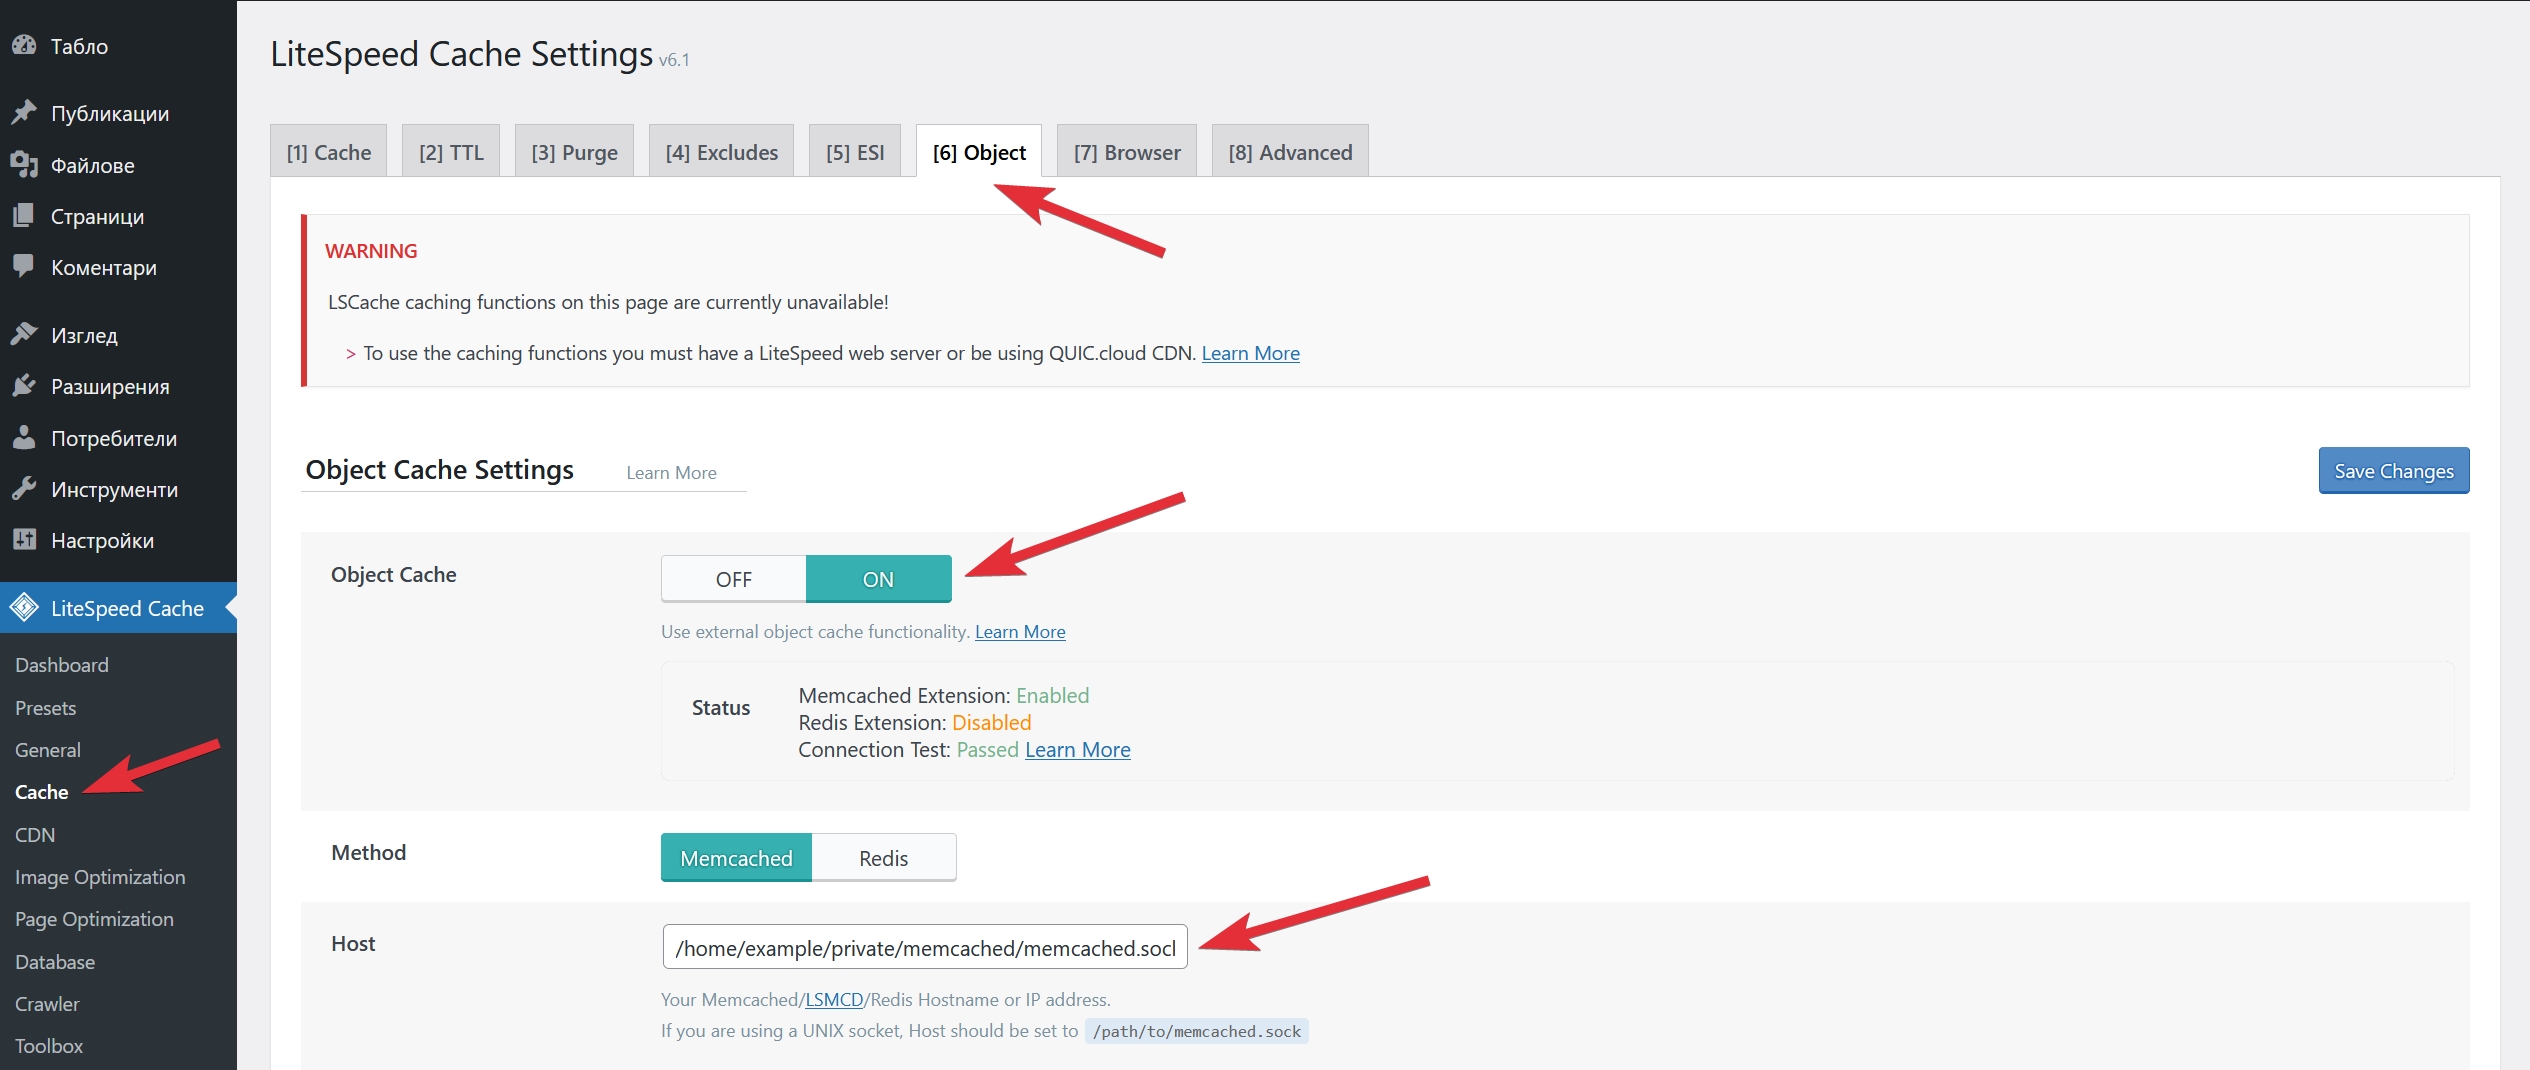Viewport: 2530px width, 1070px height.
Task: Click the Memcached Extension Enabled status
Action: click(1052, 695)
